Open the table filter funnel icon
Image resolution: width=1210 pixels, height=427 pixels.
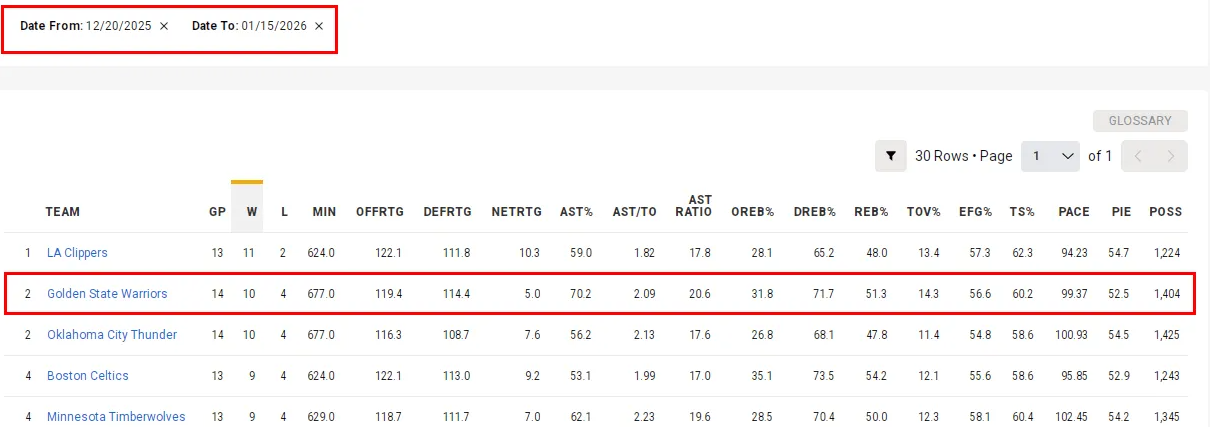coord(890,156)
